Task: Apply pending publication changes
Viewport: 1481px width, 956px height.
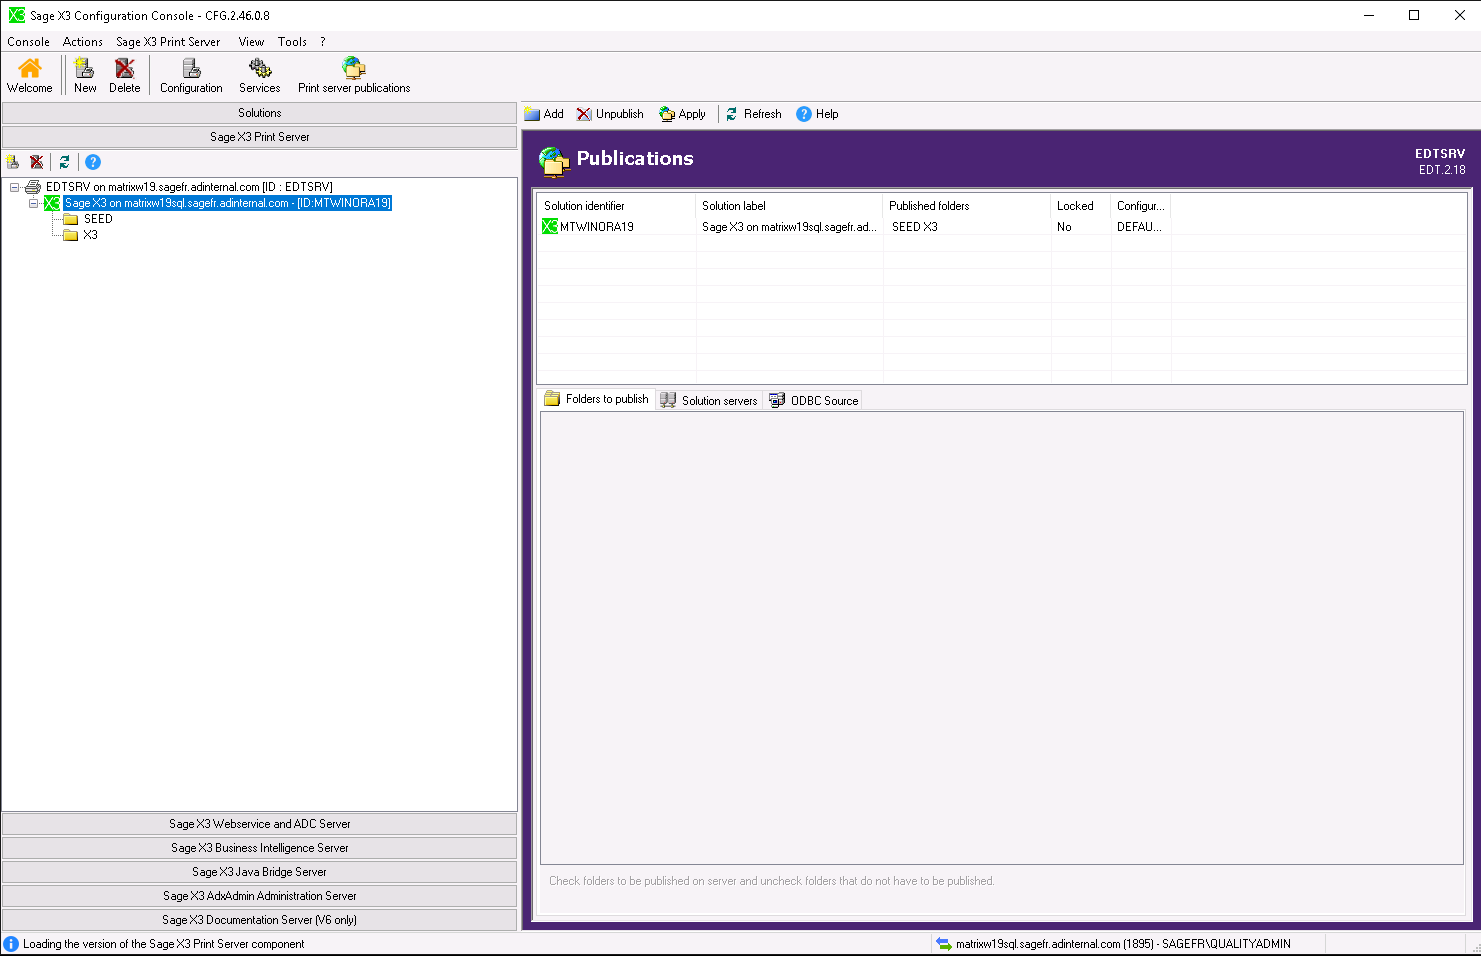Action: pyautogui.click(x=682, y=113)
